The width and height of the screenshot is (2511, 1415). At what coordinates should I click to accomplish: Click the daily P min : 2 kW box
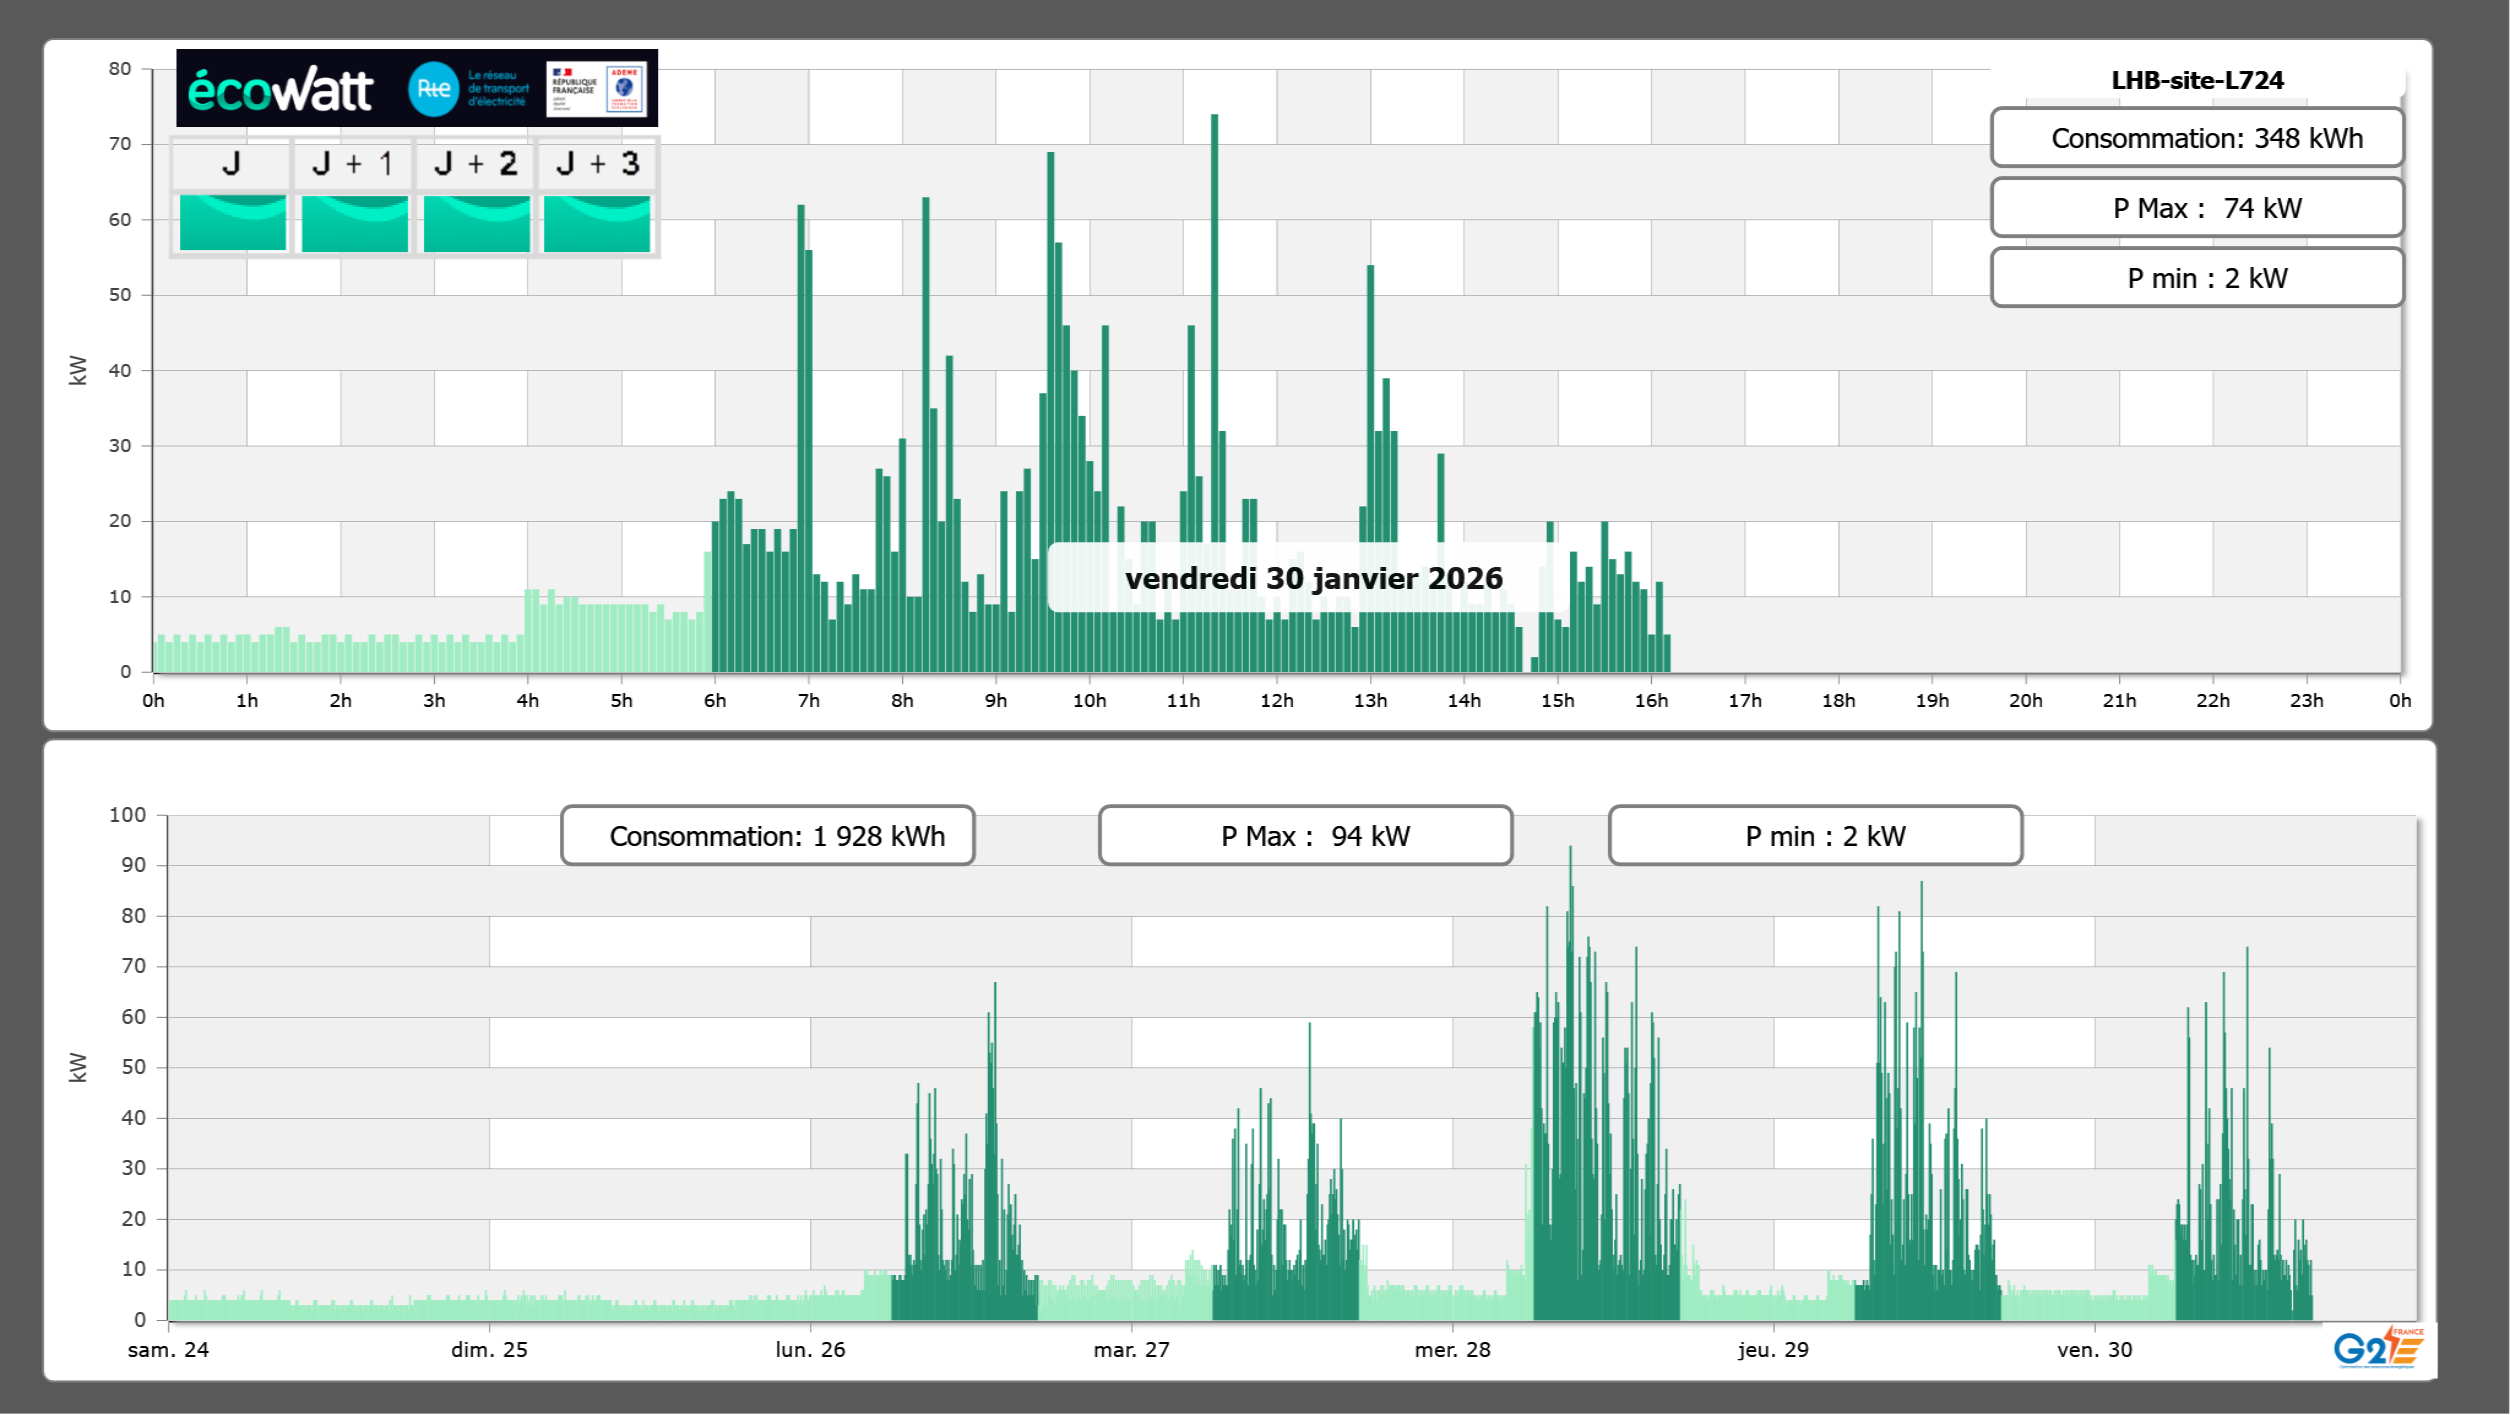point(2196,278)
